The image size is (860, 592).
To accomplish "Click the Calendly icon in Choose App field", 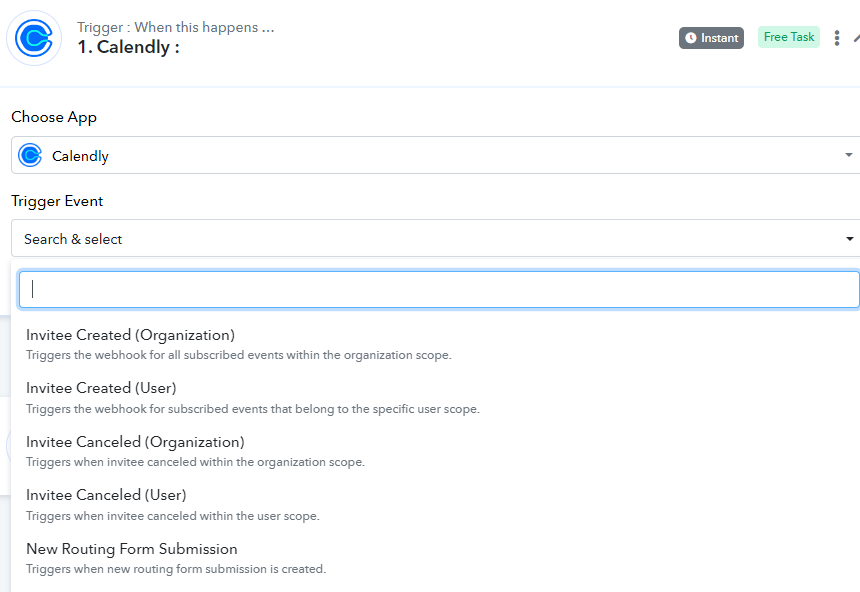I will click(x=30, y=155).
